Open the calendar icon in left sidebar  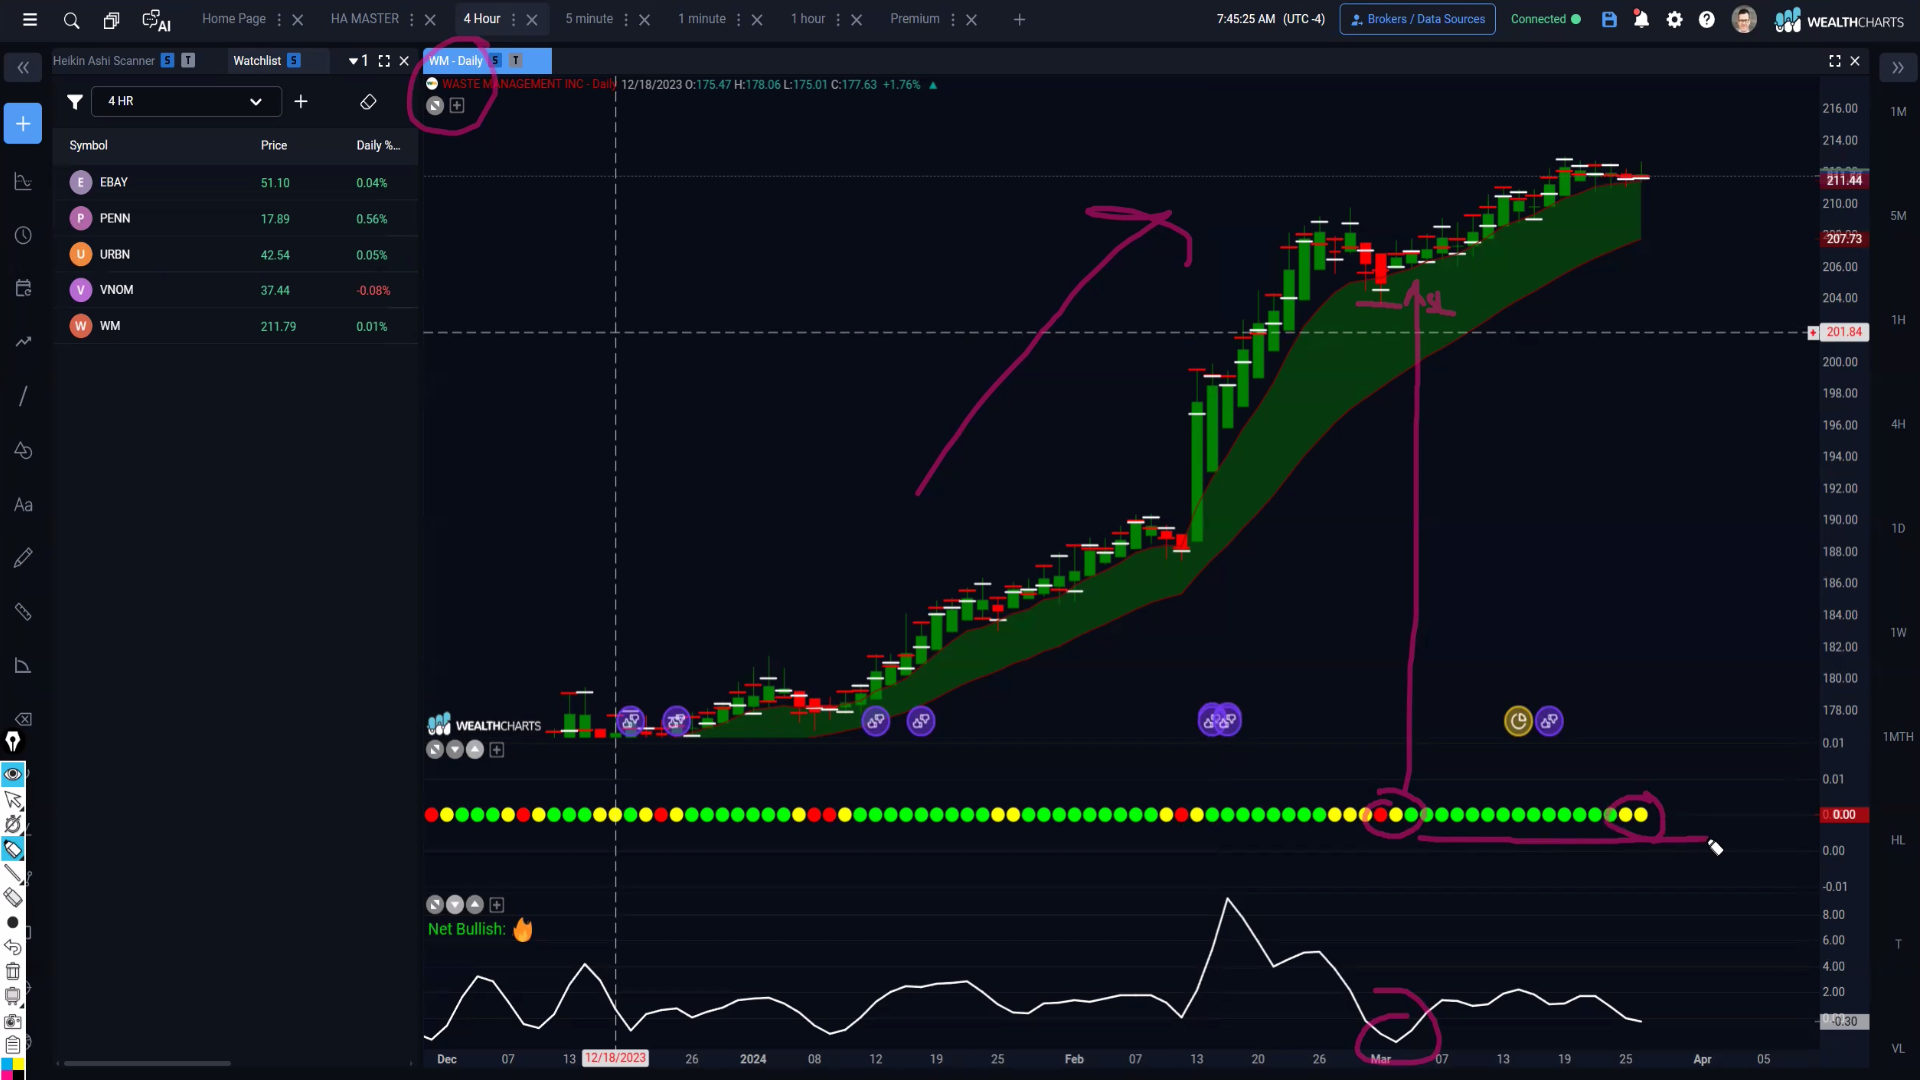[x=23, y=288]
